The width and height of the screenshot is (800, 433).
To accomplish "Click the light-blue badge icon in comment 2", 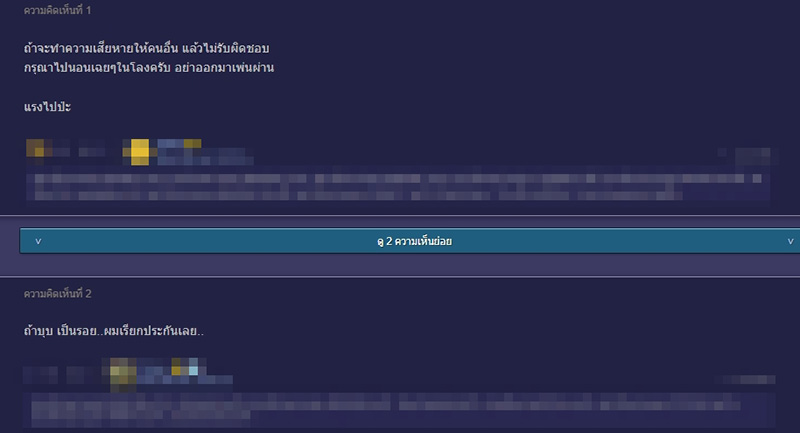I will (187, 372).
